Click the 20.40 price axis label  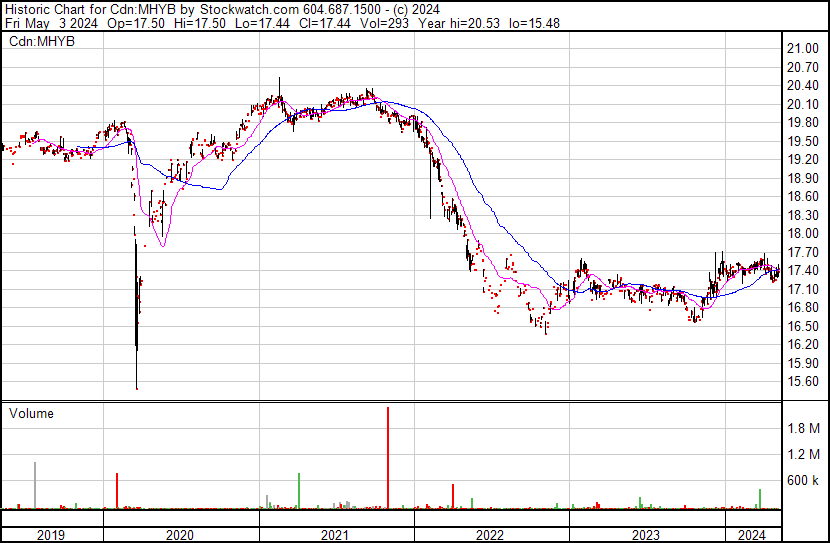(802, 86)
